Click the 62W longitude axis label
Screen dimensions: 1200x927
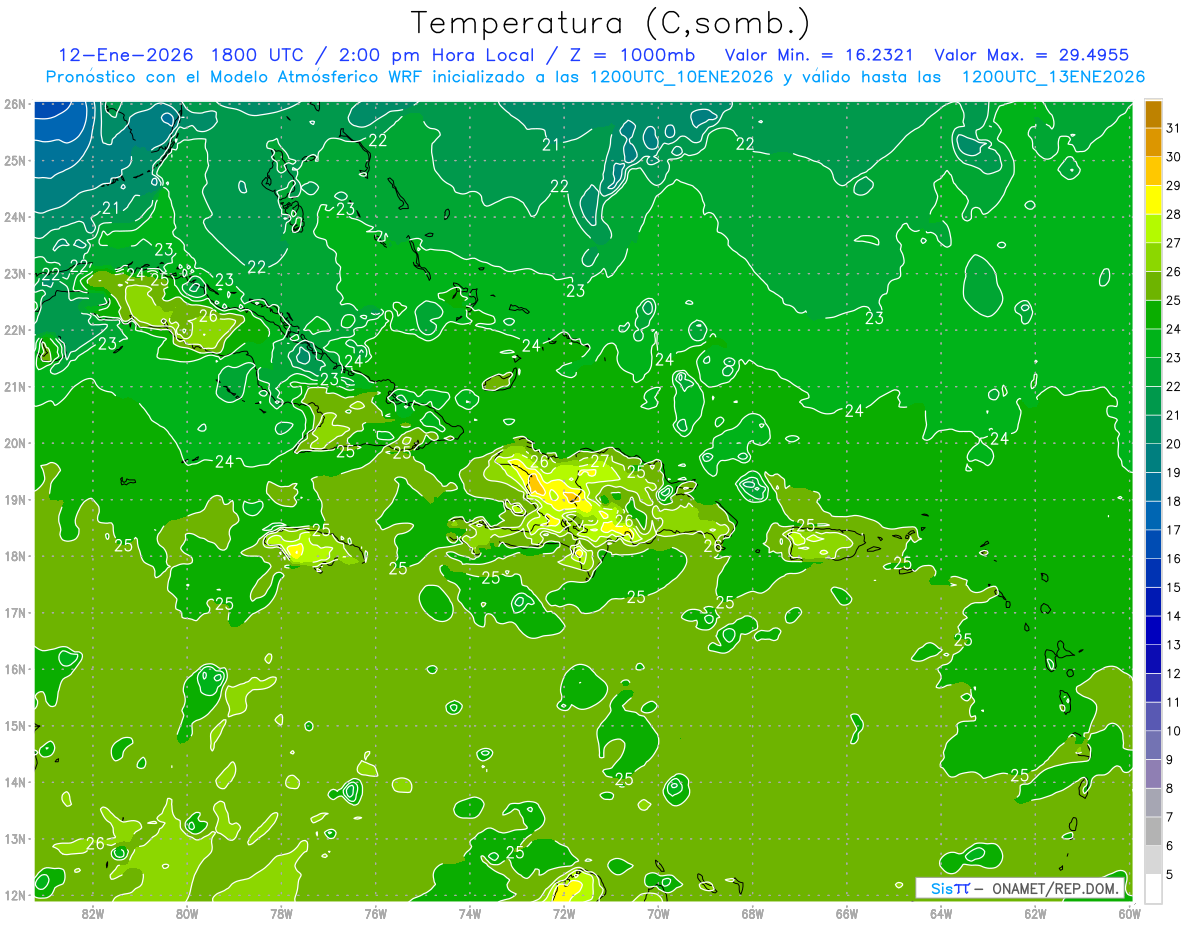point(1036,912)
